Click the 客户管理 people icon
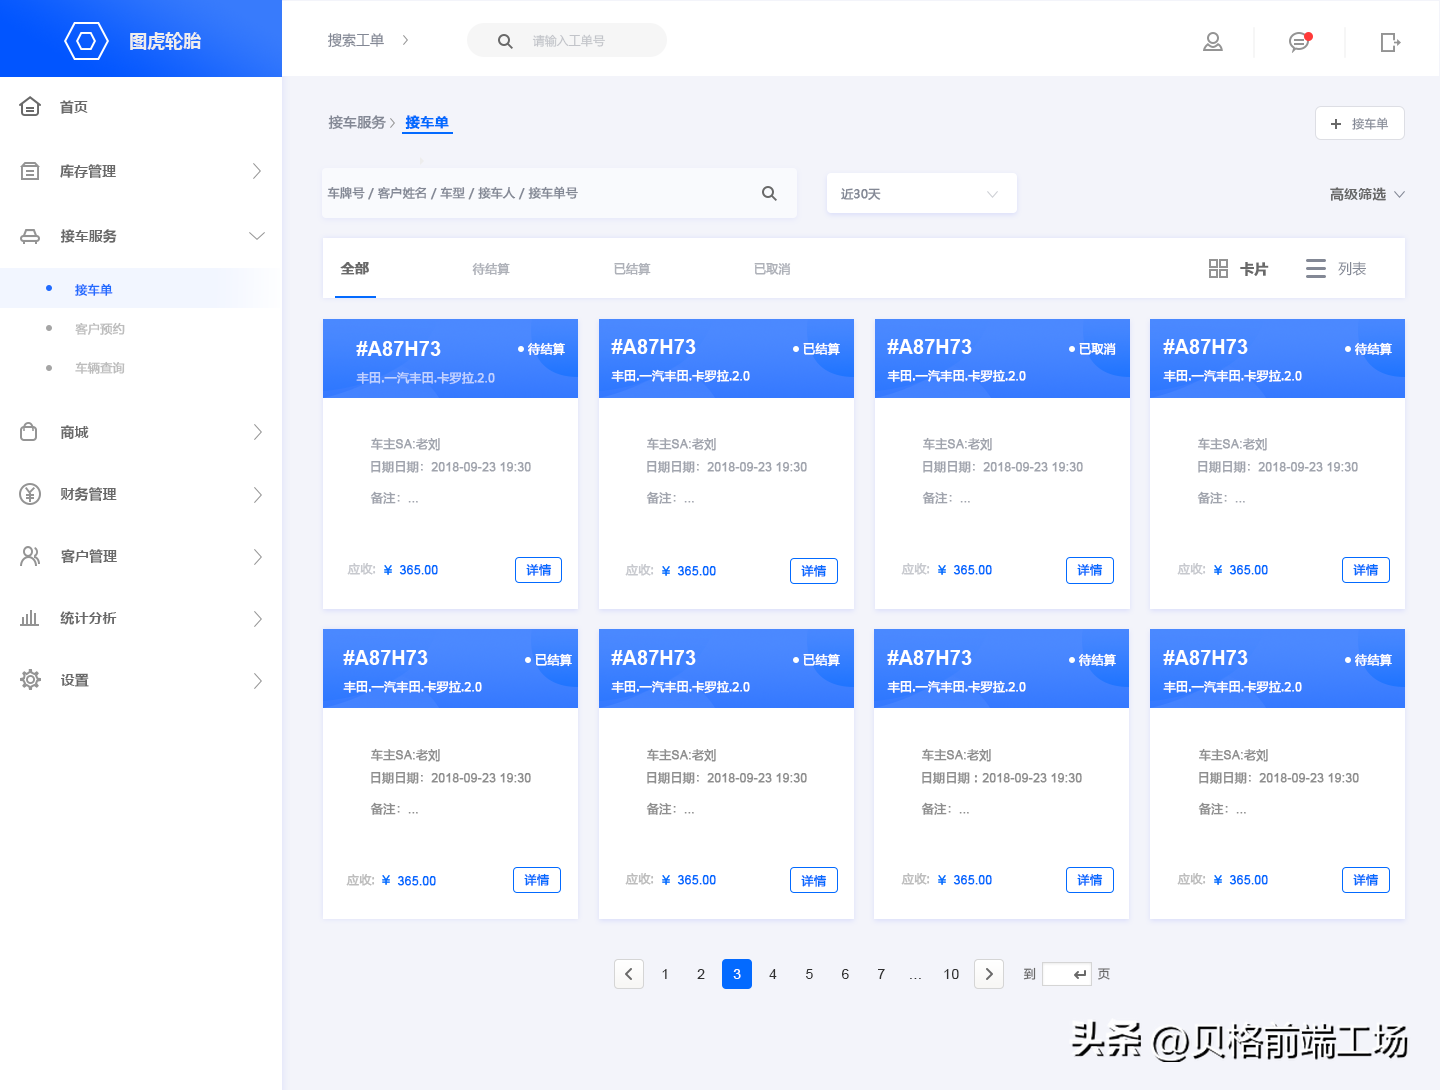1440x1090 pixels. point(30,556)
